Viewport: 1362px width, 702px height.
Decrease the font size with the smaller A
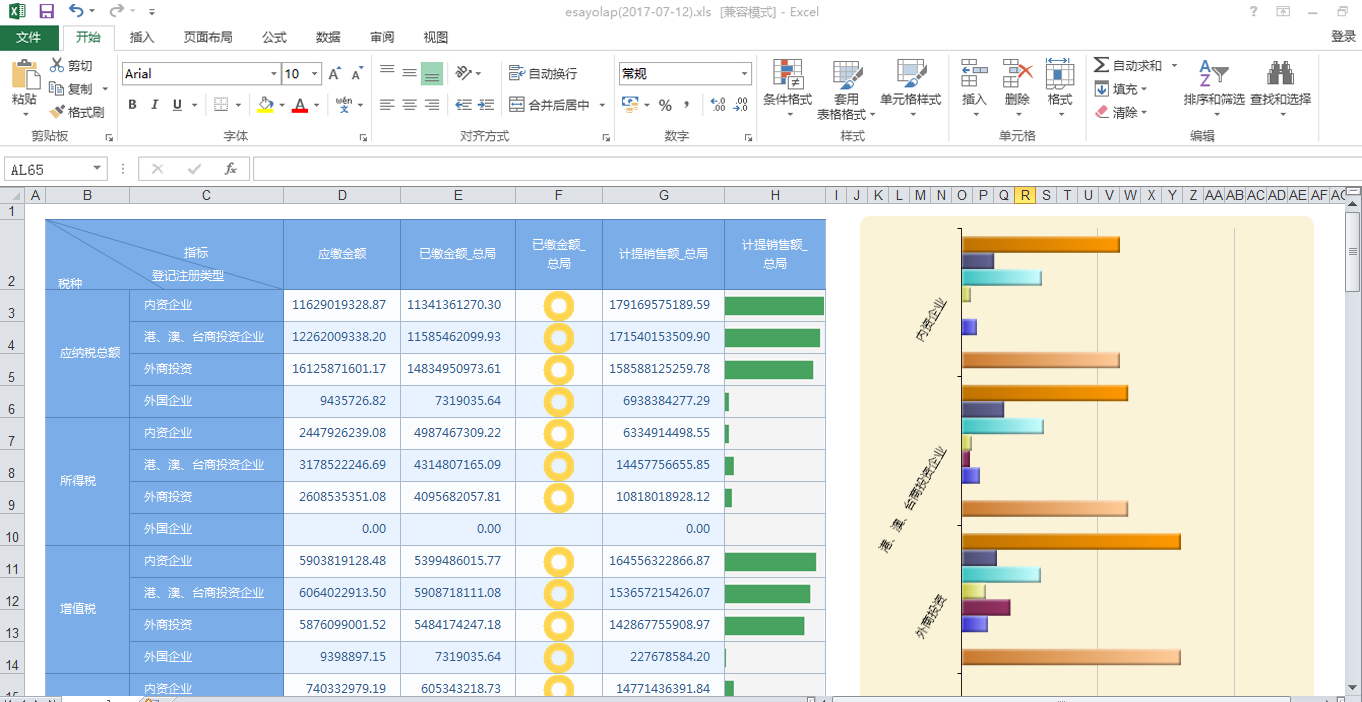pyautogui.click(x=357, y=74)
